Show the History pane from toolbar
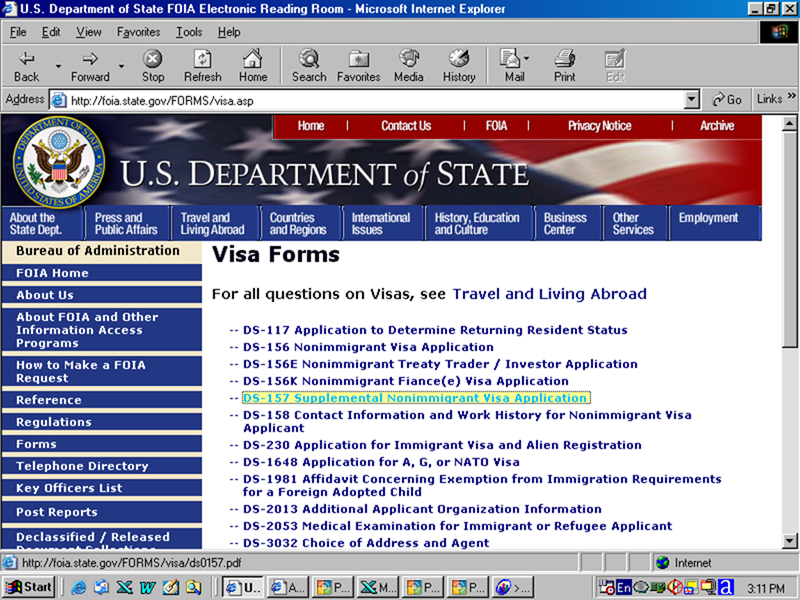Viewport: 800px width, 600px height. (x=459, y=66)
